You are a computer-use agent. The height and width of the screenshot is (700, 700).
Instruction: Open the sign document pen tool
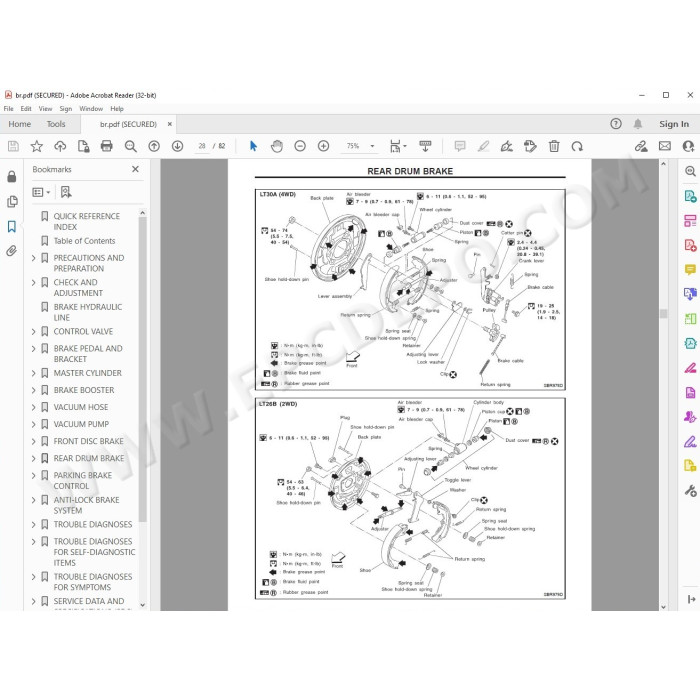coord(507,146)
